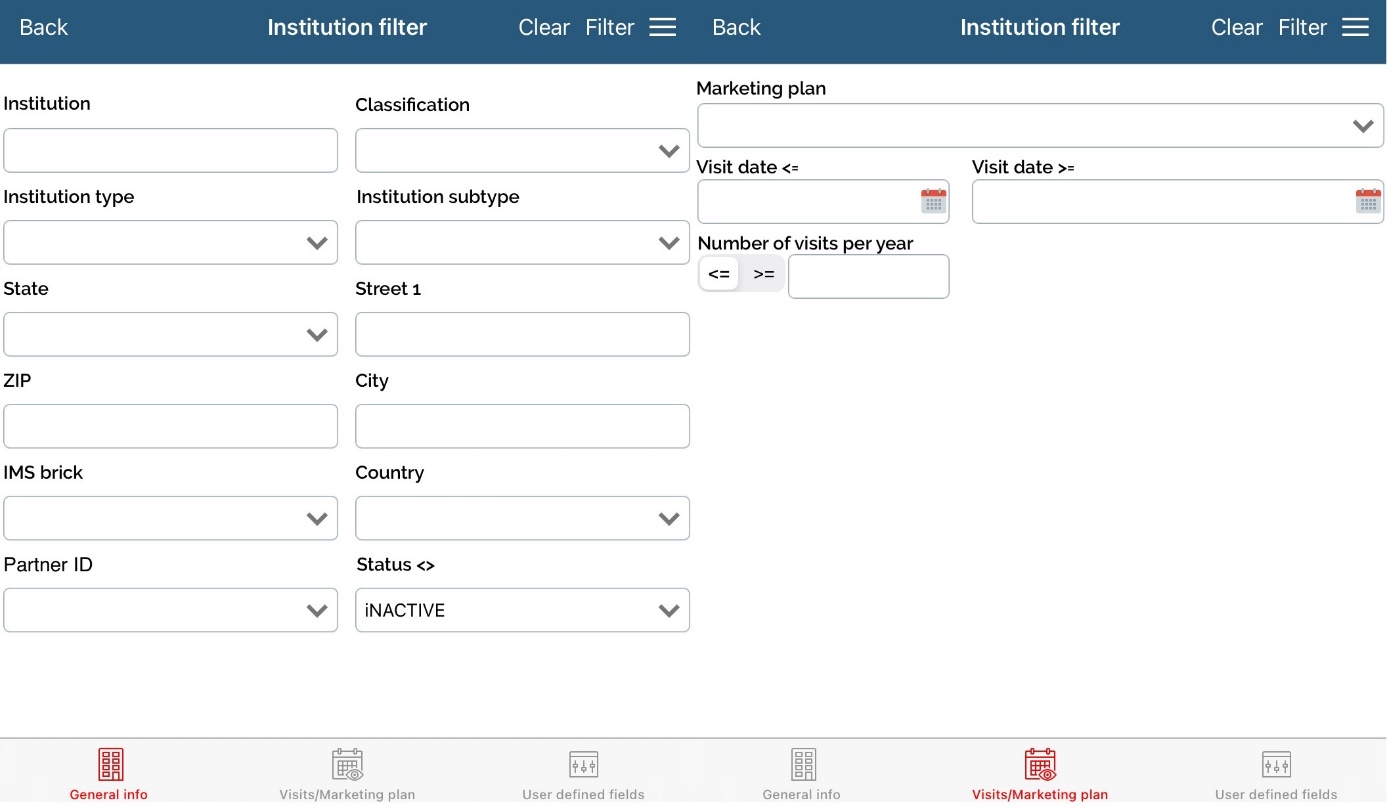Viewport: 1387px width, 809px height.
Task: Tap User defined fields sliders icon on left screen
Action: (583, 764)
